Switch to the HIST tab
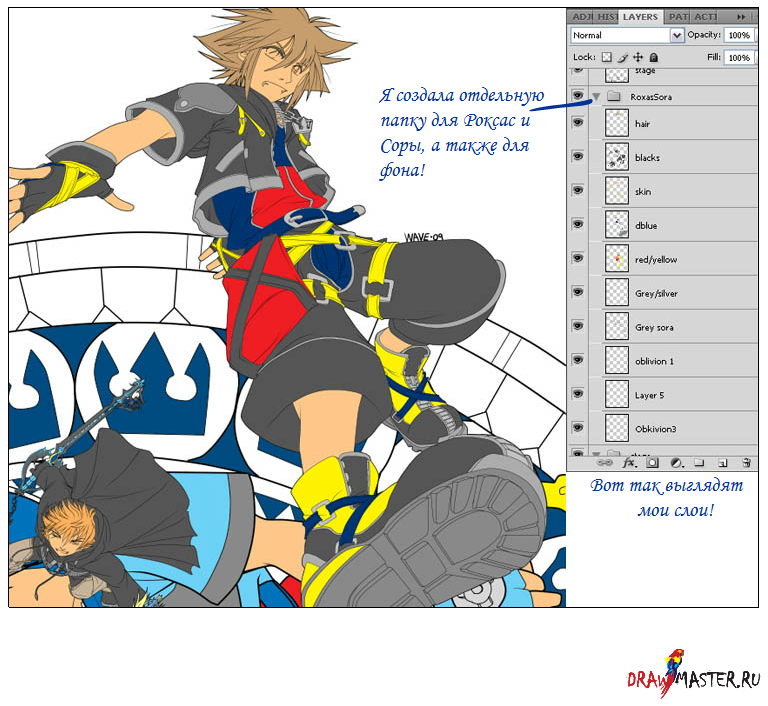 [x=607, y=17]
